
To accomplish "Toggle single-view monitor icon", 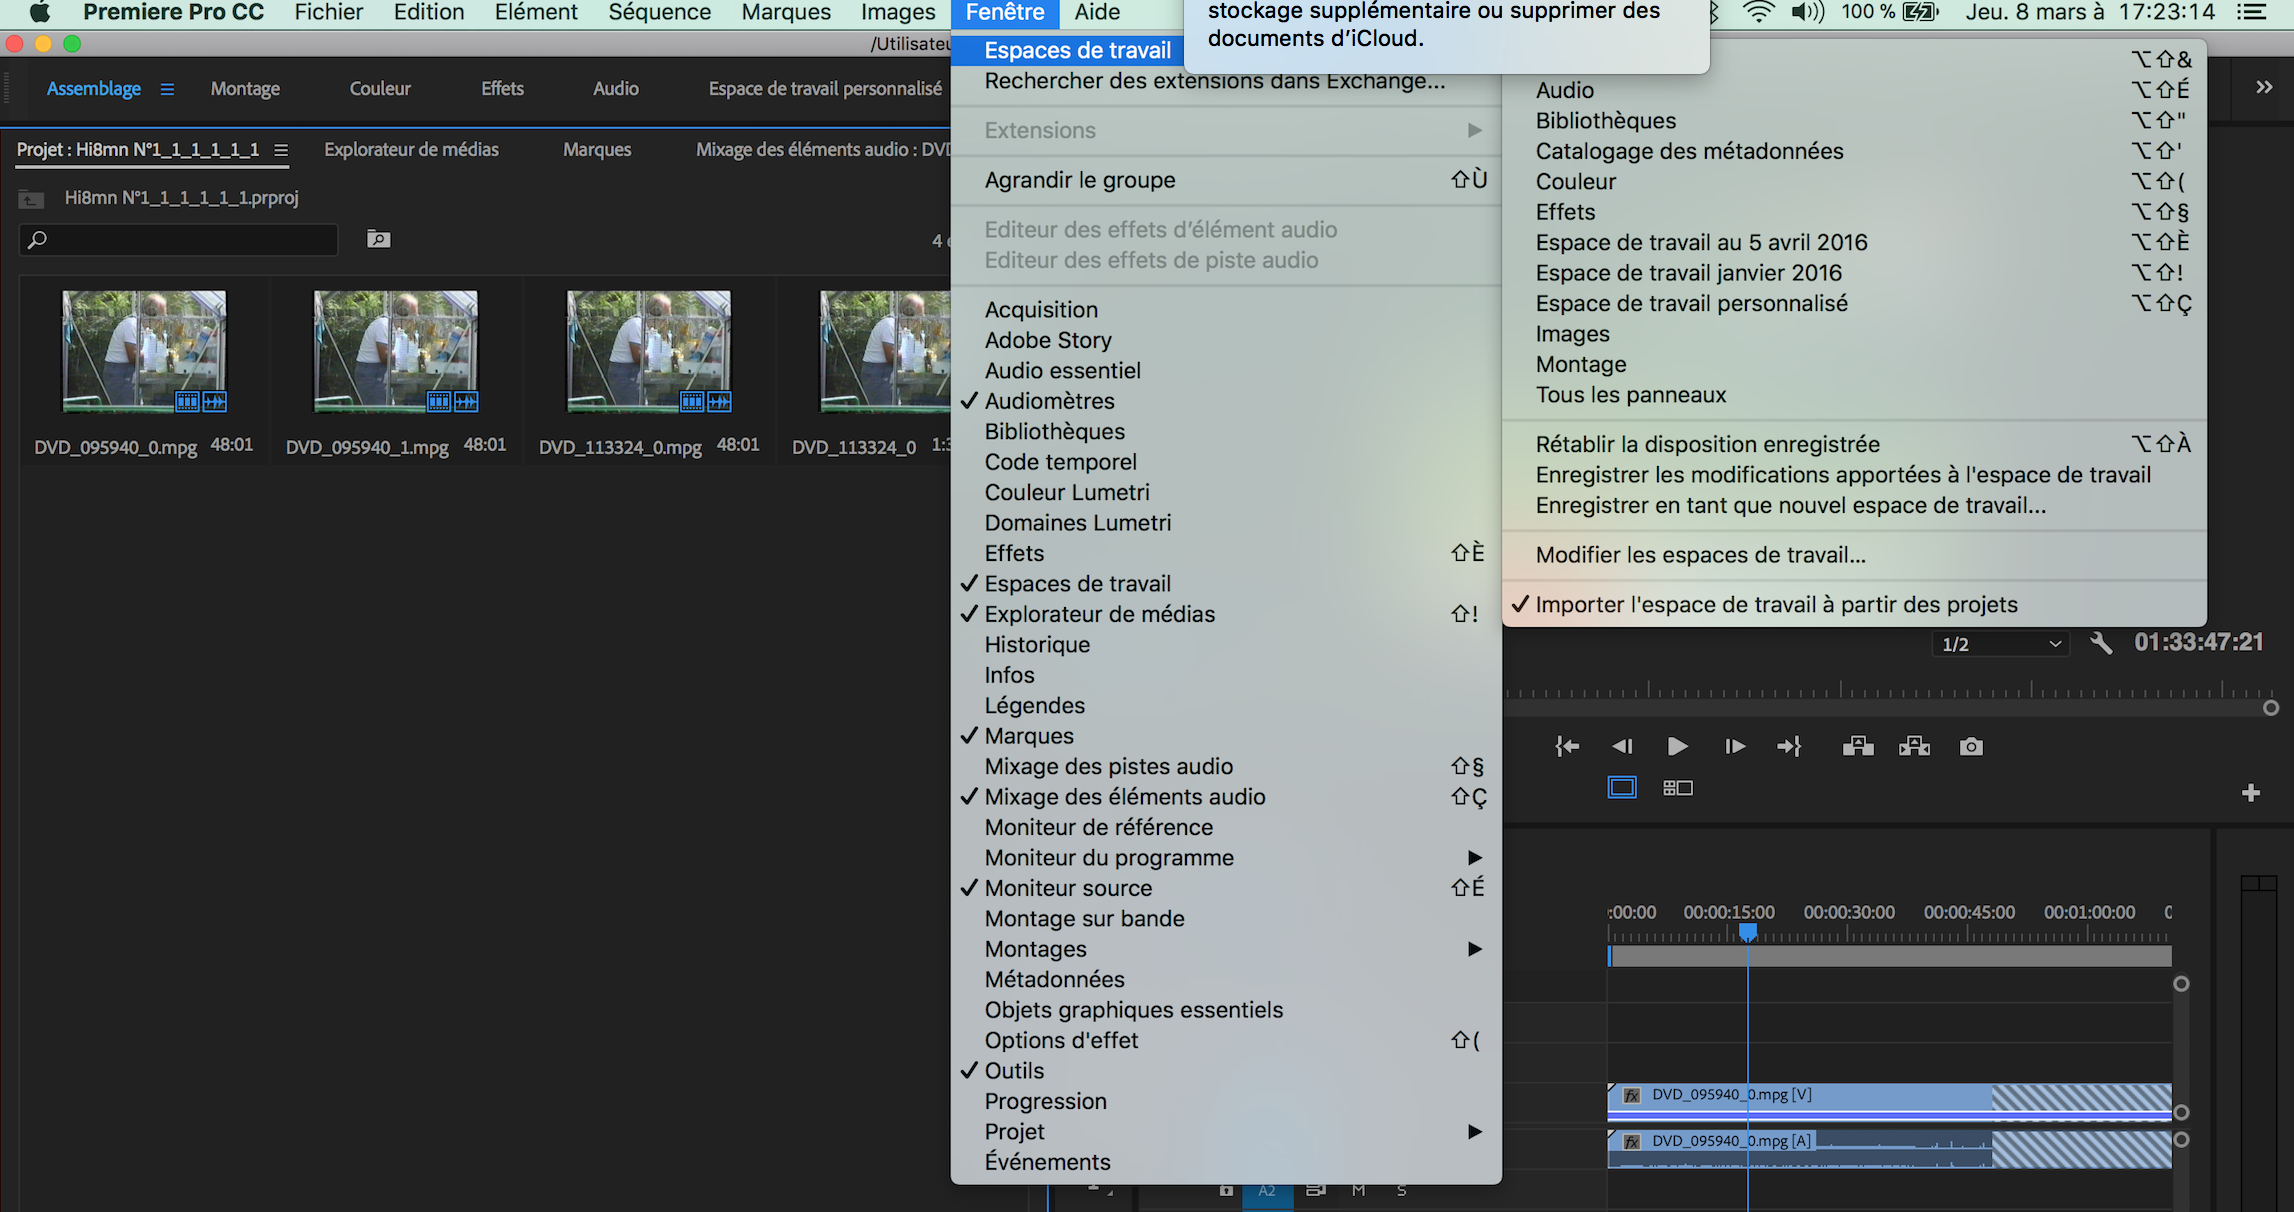I will [x=1622, y=788].
